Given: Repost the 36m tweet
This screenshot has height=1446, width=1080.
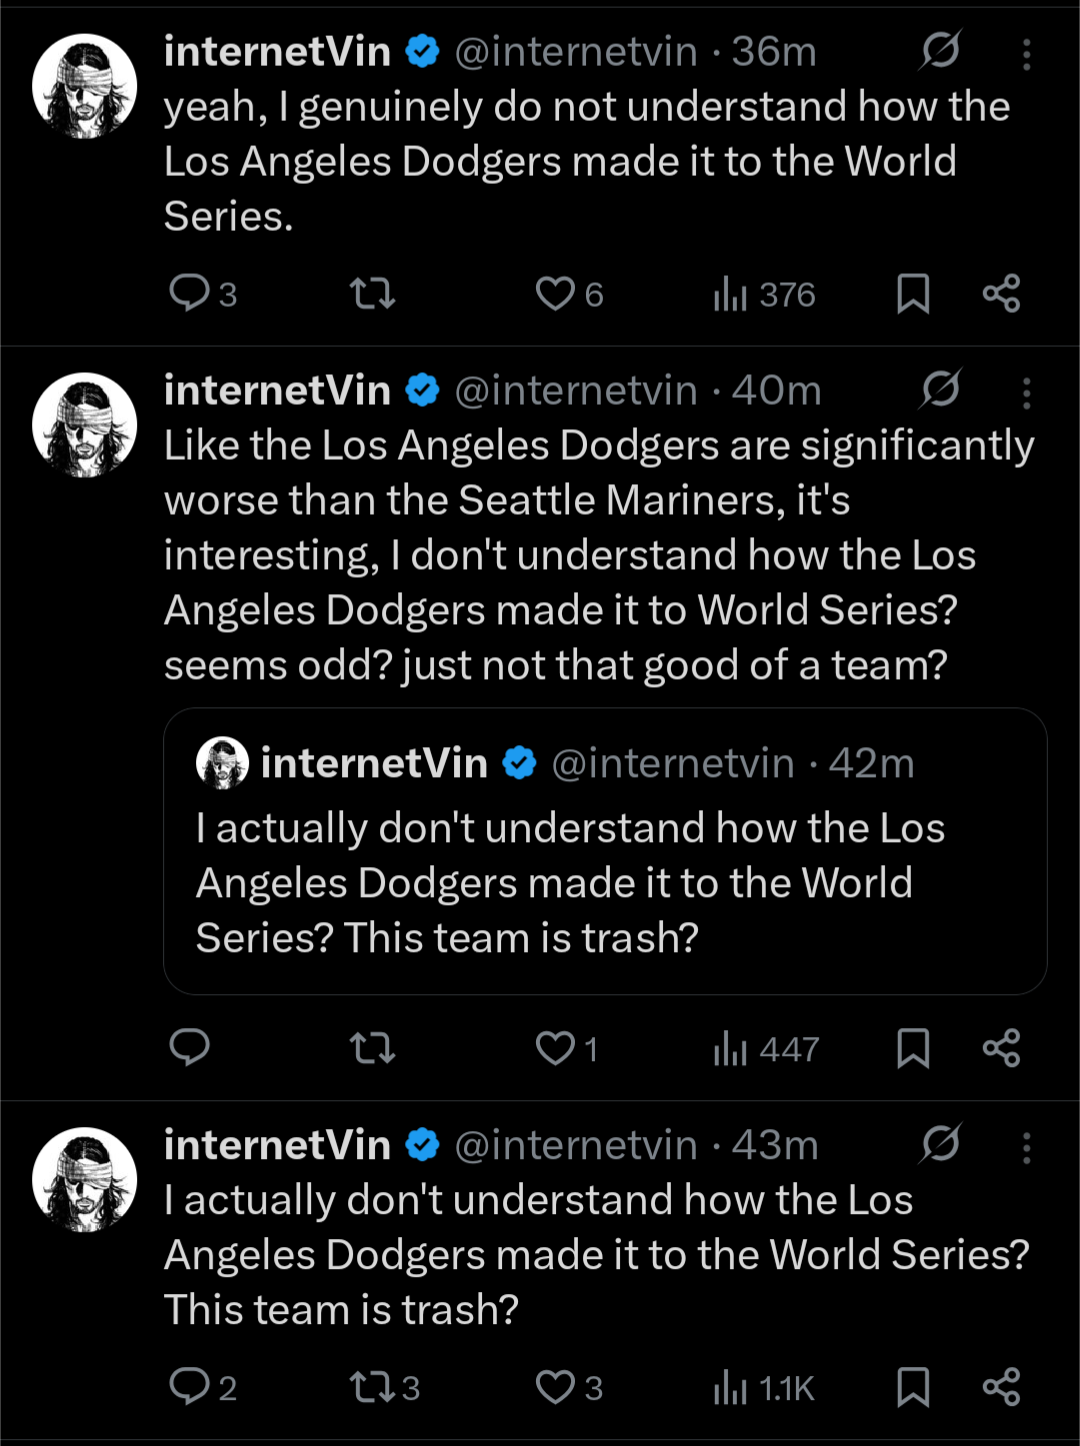Looking at the screenshot, I should tap(372, 294).
